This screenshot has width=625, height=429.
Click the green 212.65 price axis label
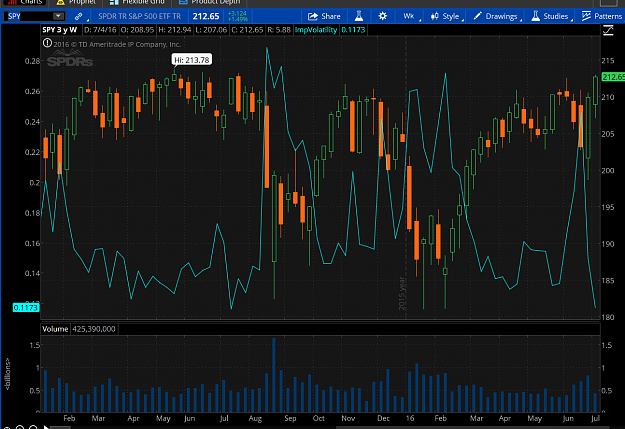click(x=613, y=77)
